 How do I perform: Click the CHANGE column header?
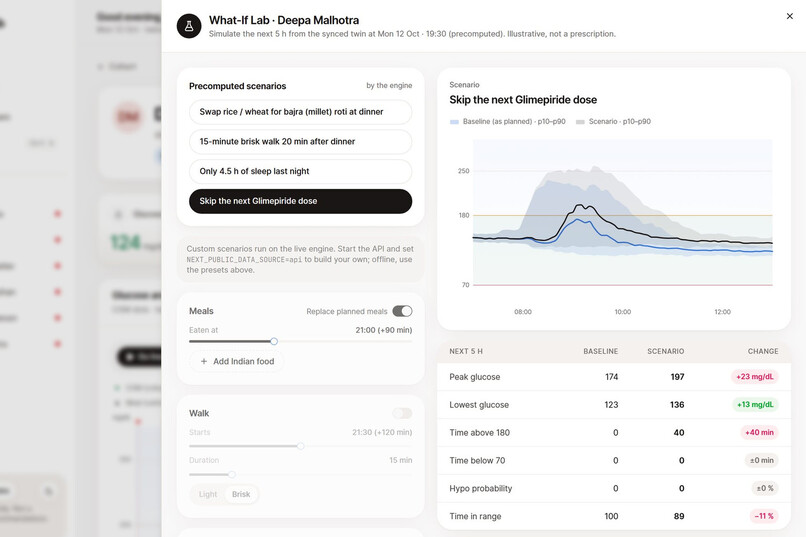point(763,351)
